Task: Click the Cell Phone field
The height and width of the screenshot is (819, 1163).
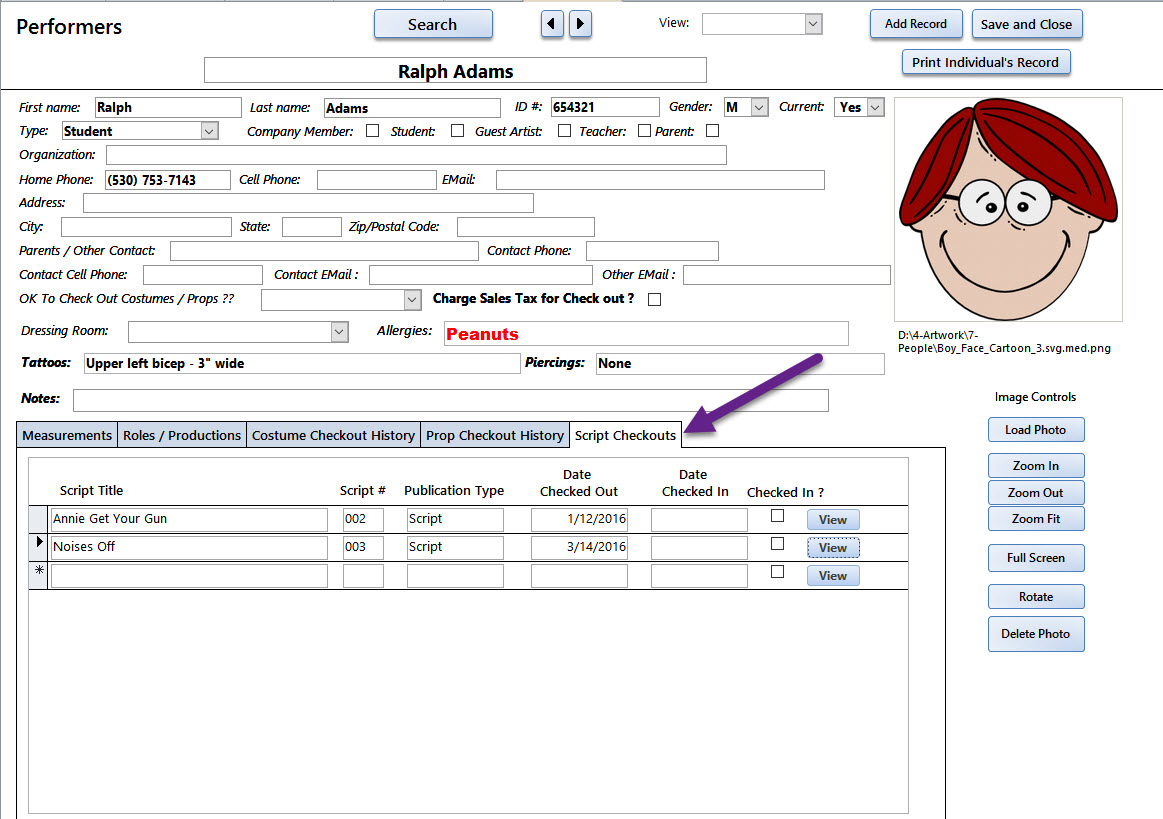Action: 377,180
